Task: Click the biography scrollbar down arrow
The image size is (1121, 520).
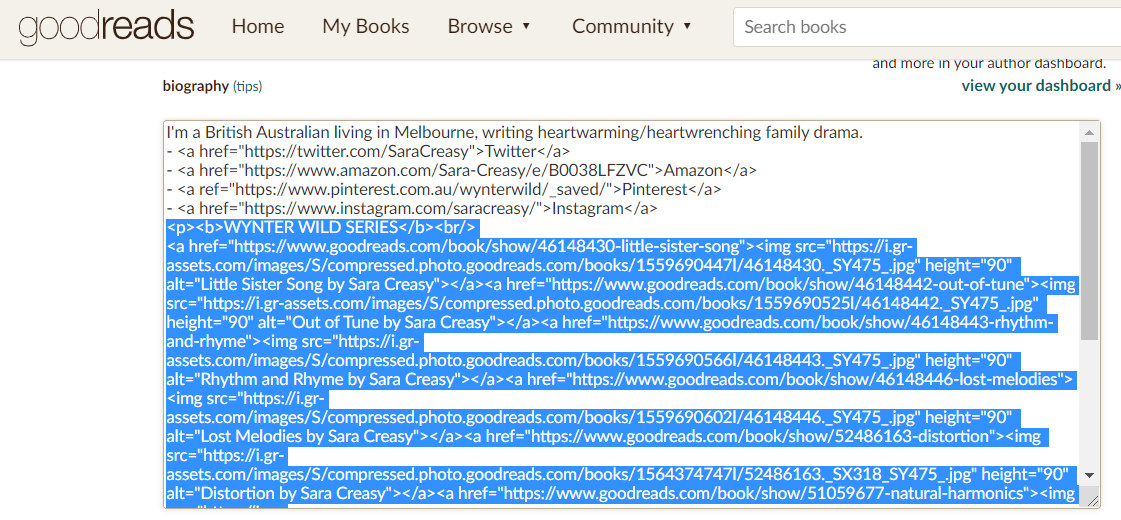Action: [x=1089, y=476]
